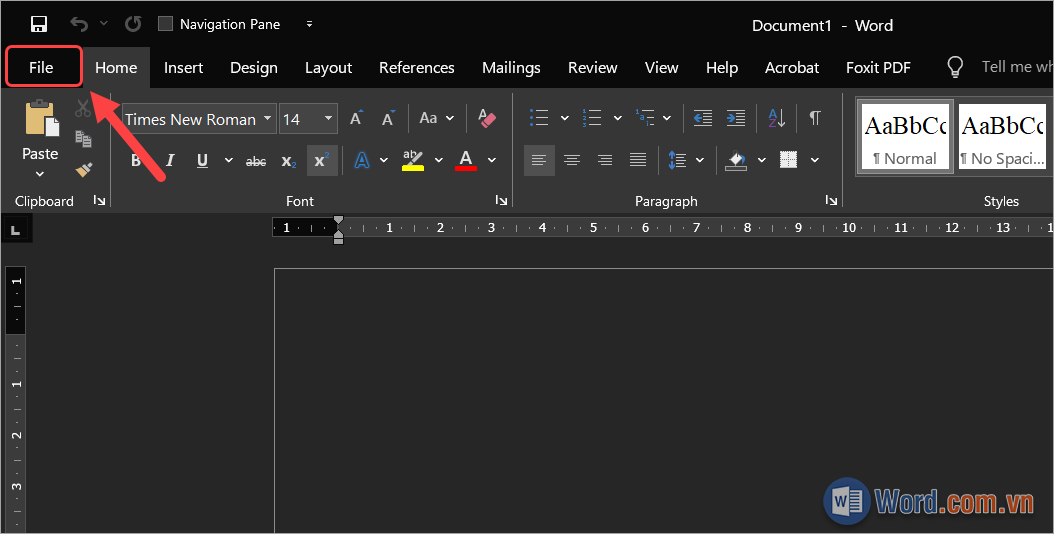
Task: Click the Clear All Formatting eraser icon
Action: 487,119
